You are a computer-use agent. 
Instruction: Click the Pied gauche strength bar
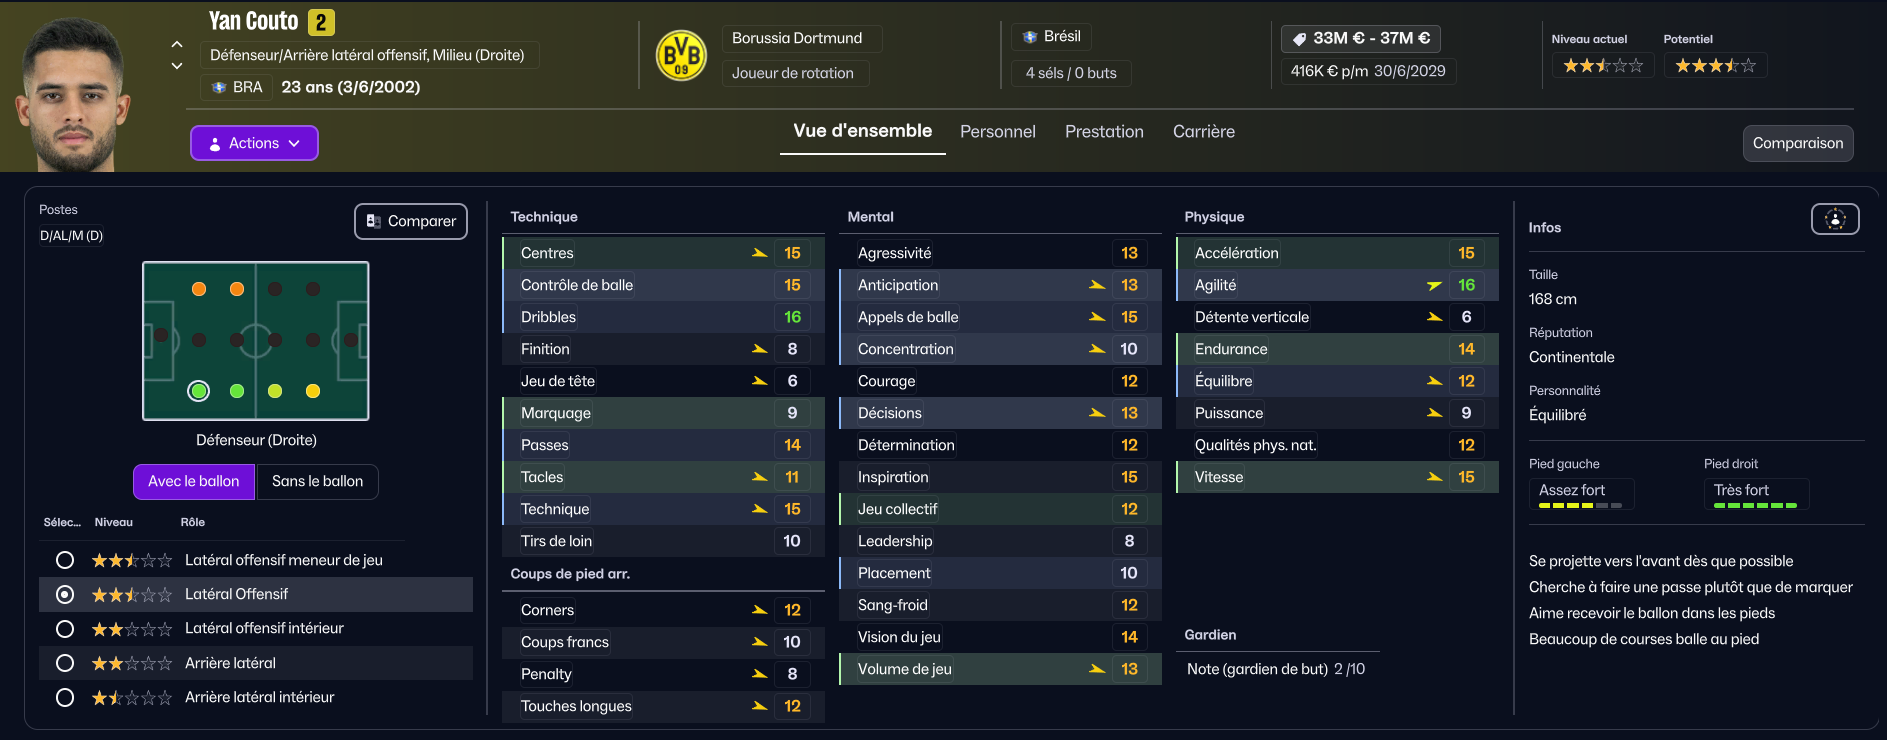click(1580, 506)
